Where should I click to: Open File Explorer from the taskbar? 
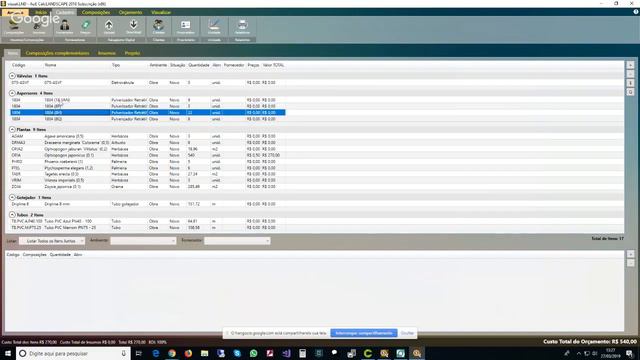tap(204, 353)
